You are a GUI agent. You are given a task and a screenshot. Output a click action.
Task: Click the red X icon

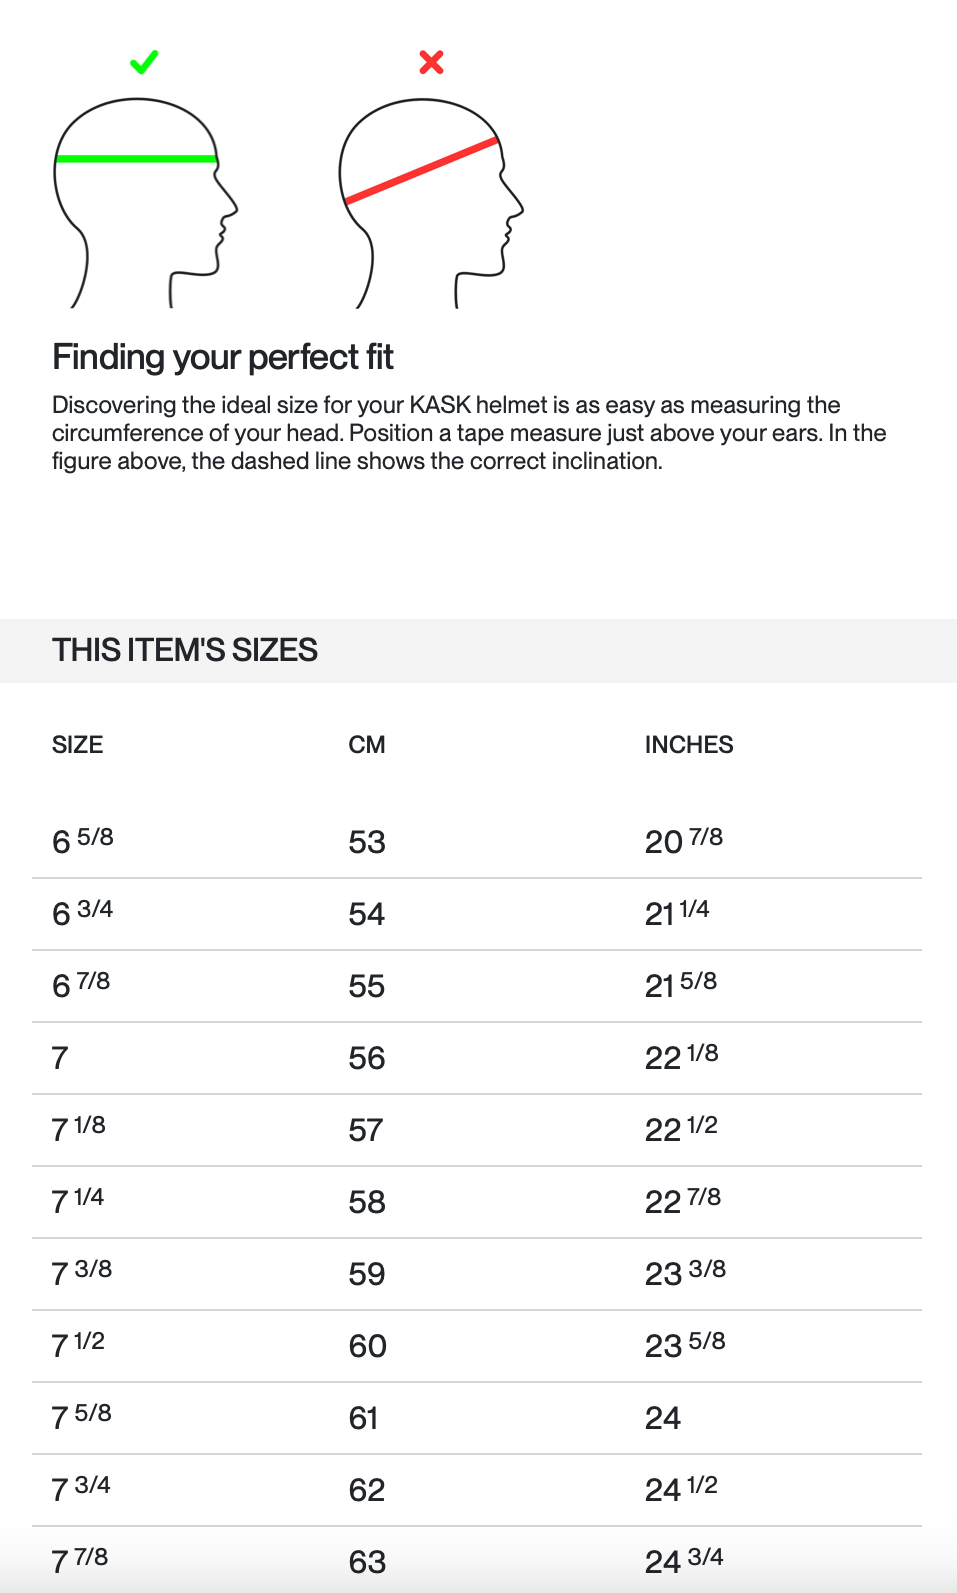431,62
